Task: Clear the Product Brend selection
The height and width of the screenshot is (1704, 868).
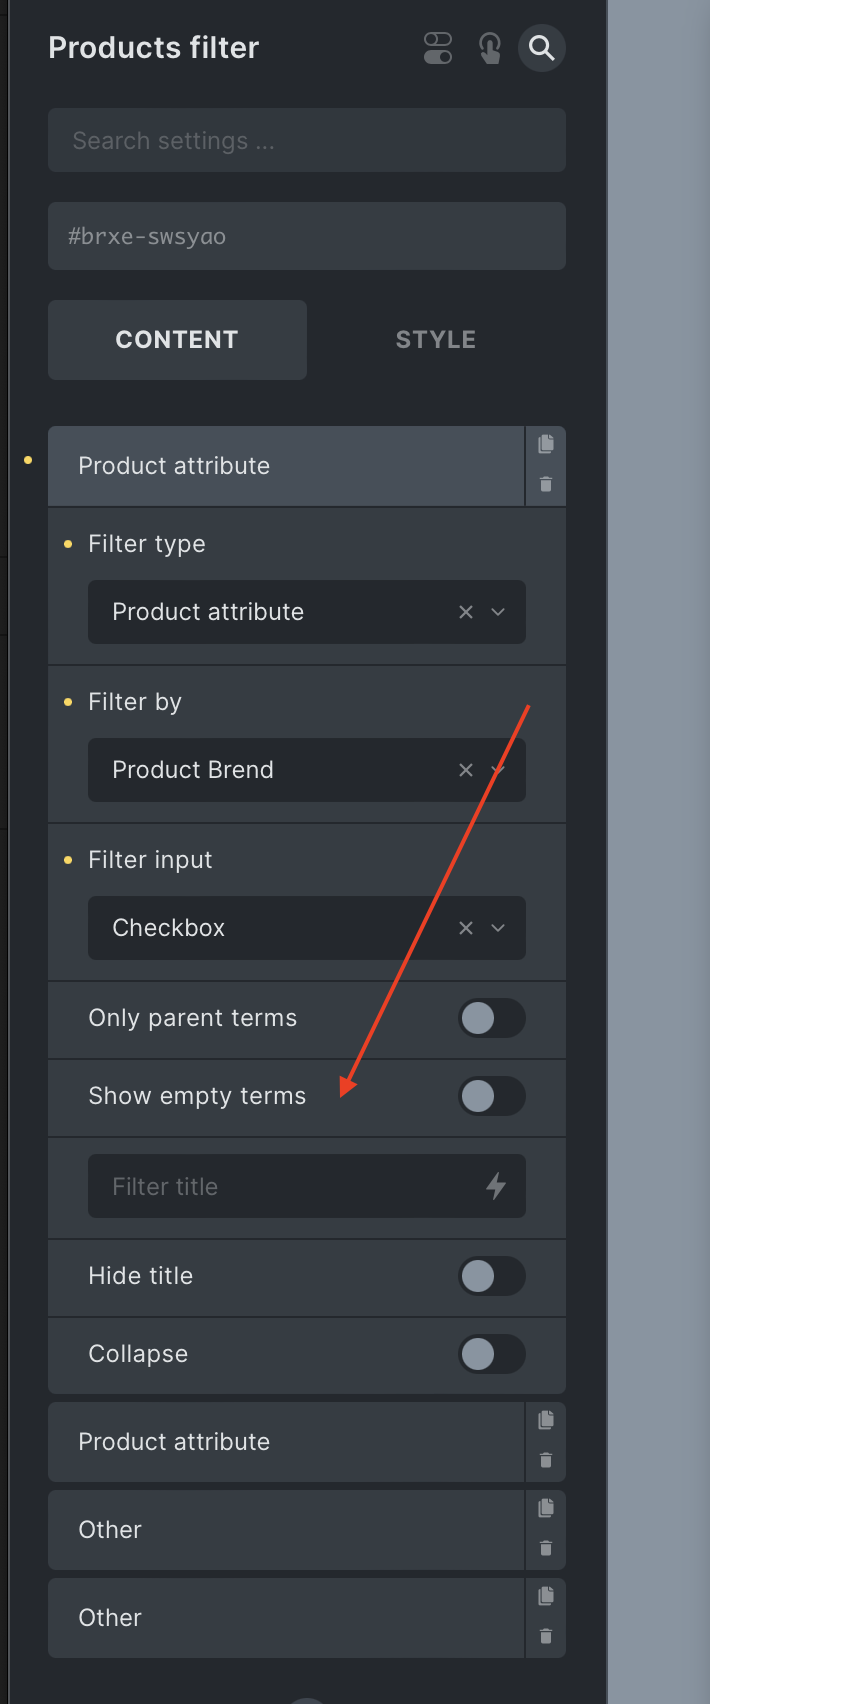Action: point(466,770)
